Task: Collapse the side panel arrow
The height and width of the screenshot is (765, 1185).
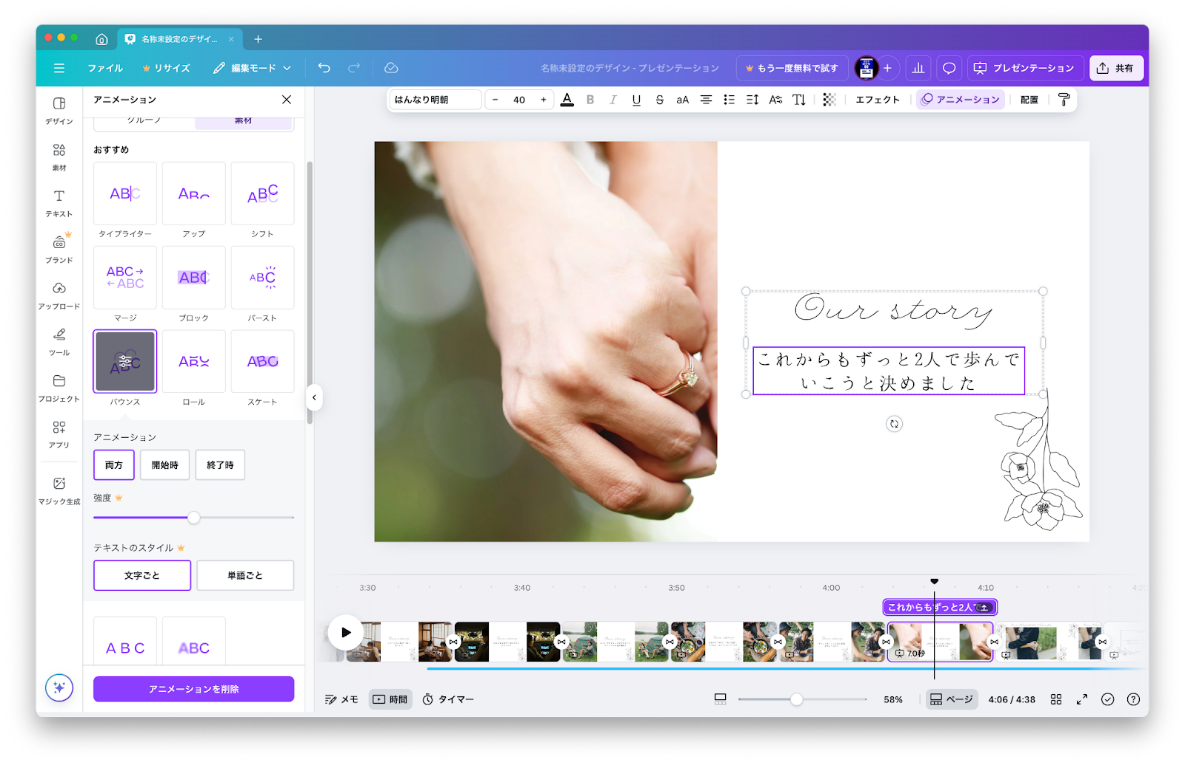Action: (314, 398)
